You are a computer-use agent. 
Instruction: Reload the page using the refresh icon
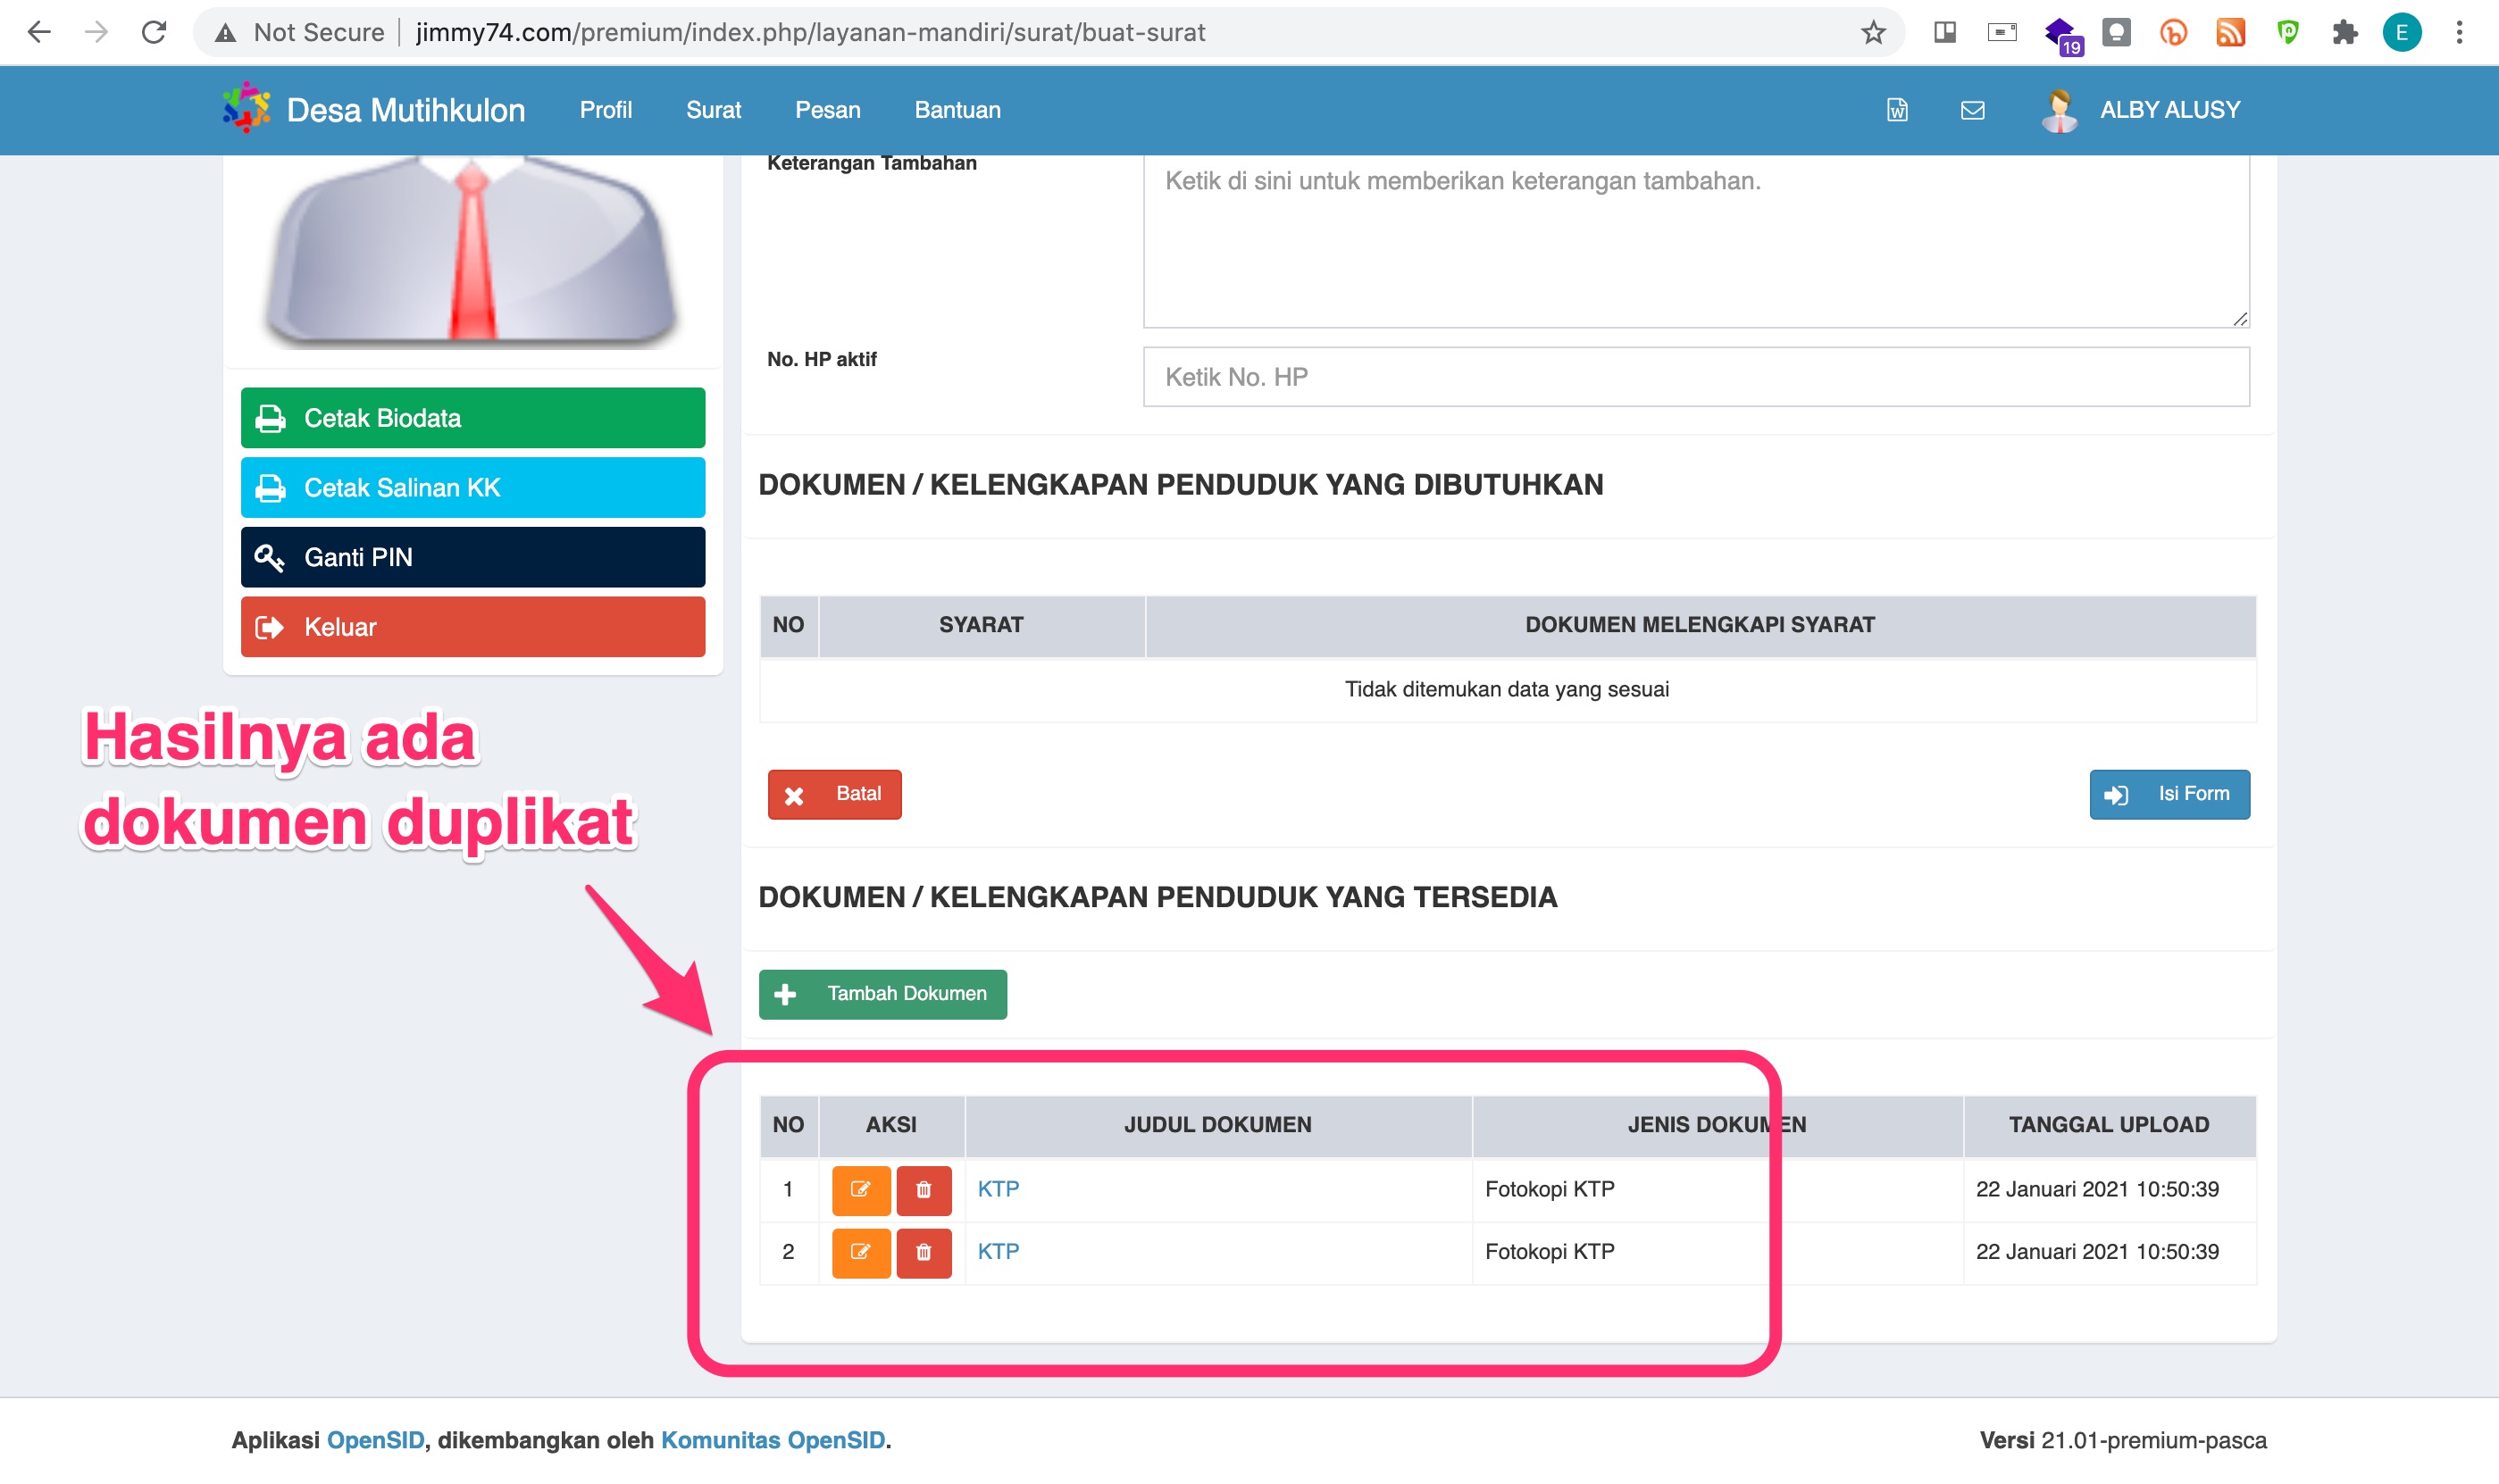click(154, 31)
